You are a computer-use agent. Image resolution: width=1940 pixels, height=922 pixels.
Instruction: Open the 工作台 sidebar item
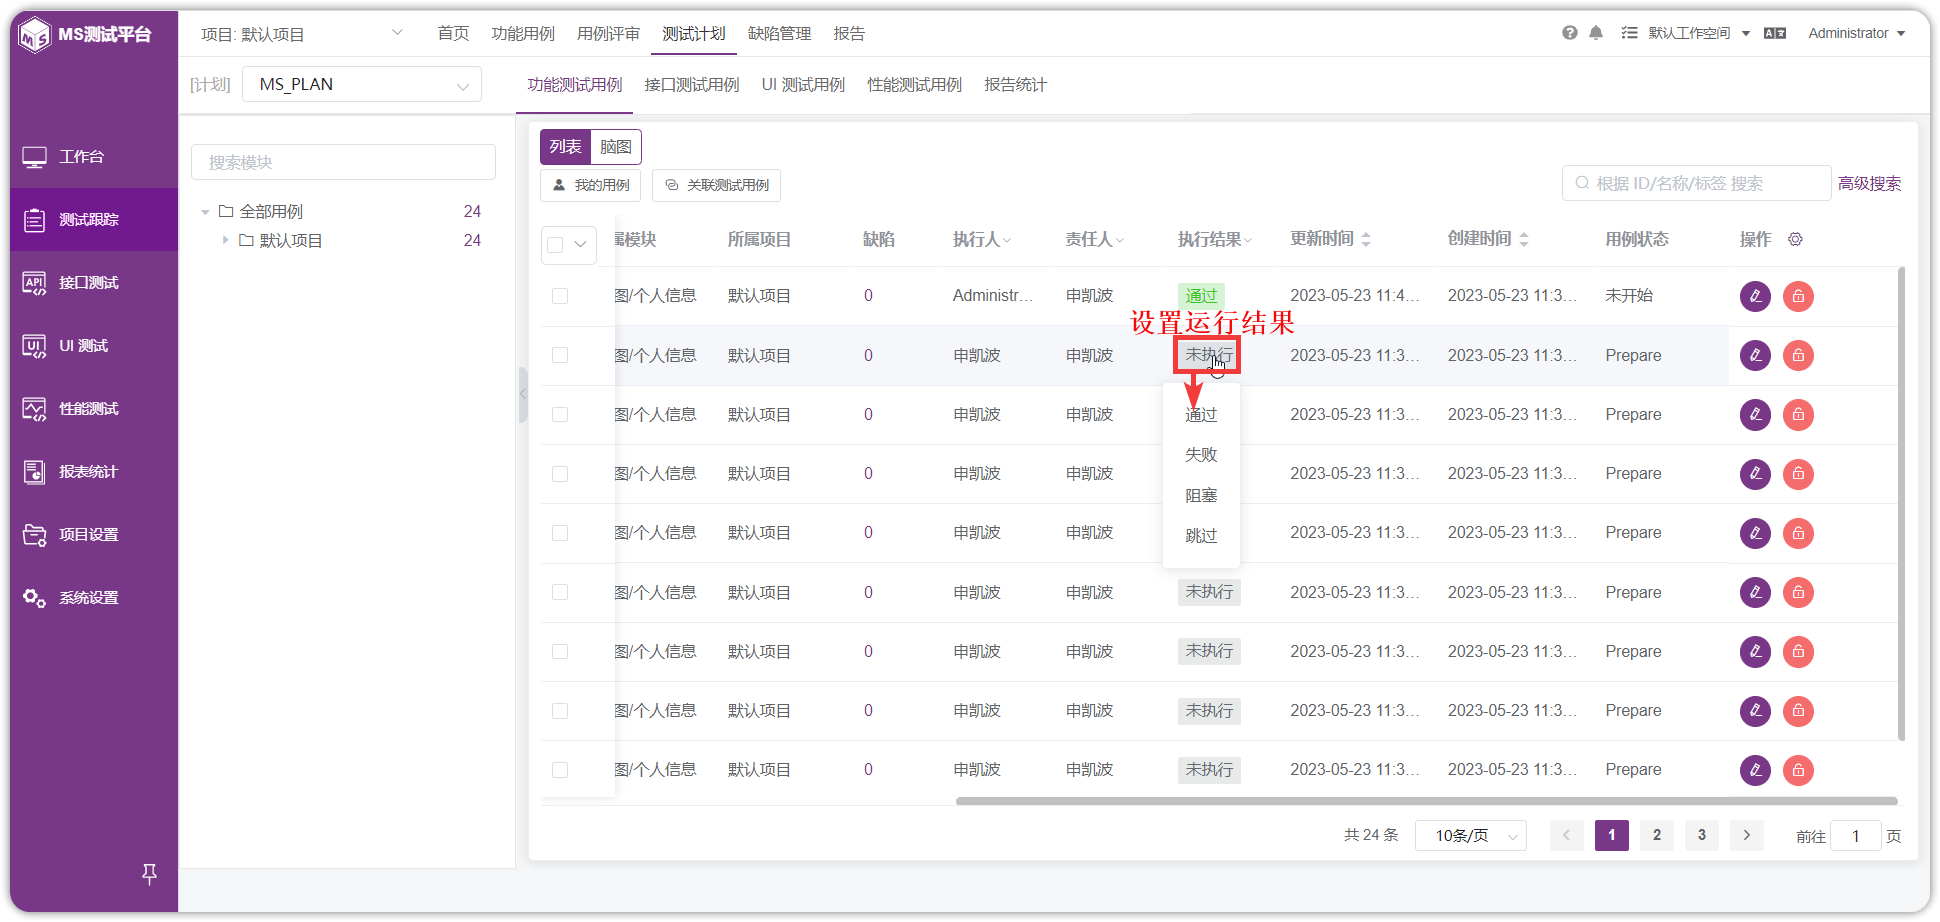94,157
